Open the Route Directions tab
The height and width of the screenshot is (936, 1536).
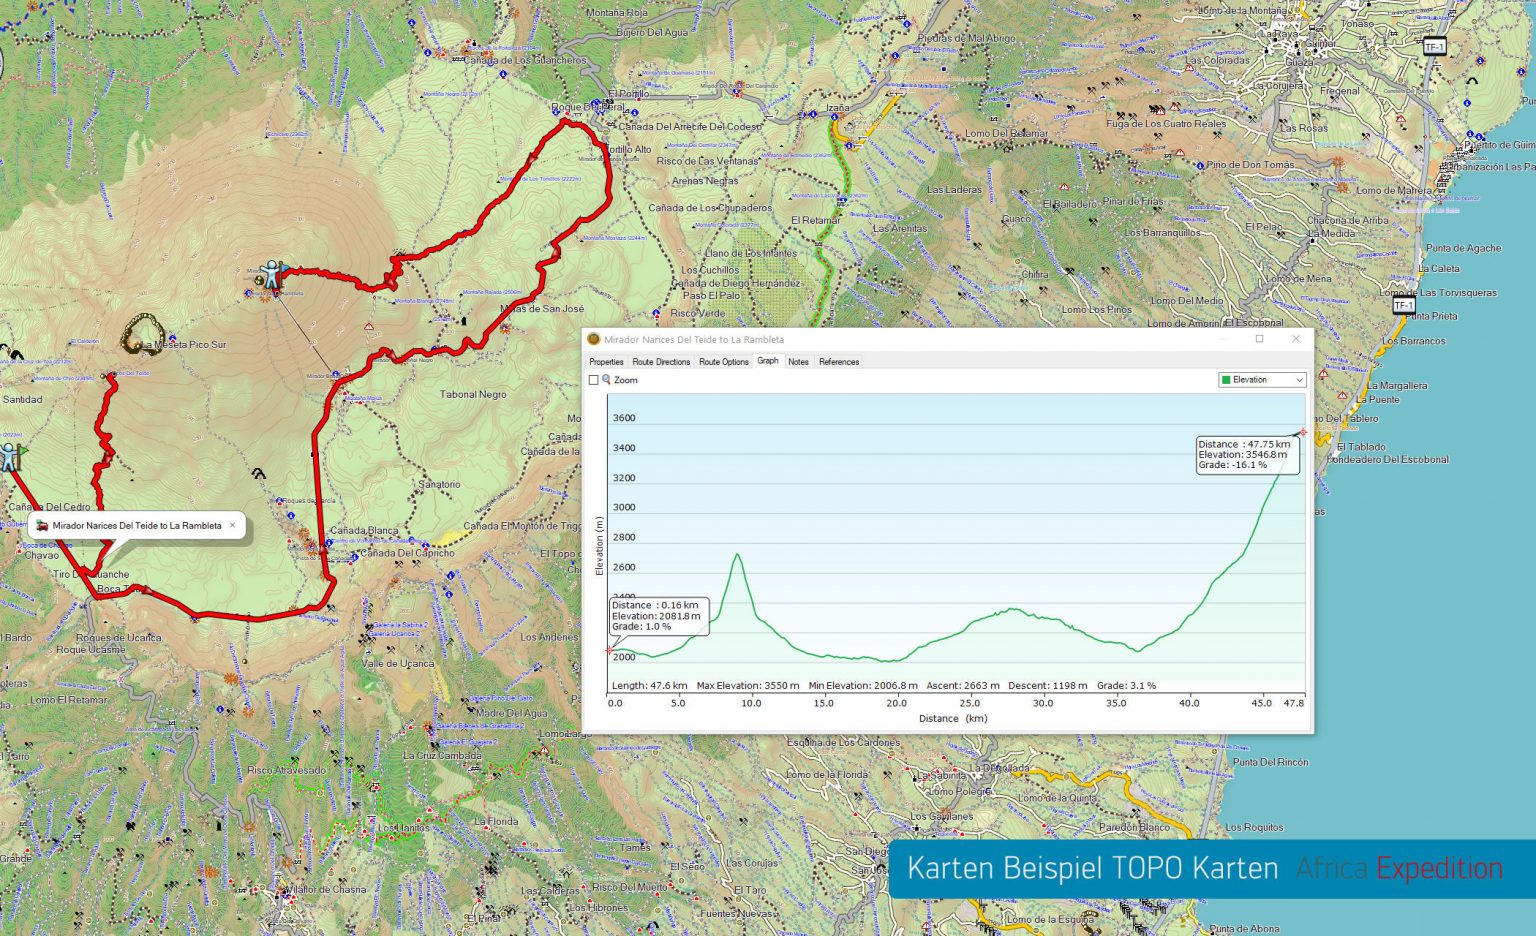click(661, 362)
